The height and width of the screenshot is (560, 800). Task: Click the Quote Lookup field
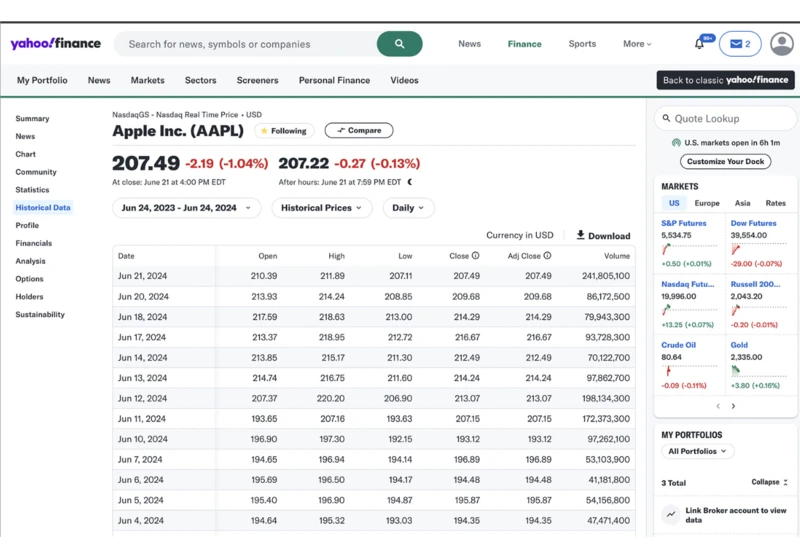click(x=725, y=118)
